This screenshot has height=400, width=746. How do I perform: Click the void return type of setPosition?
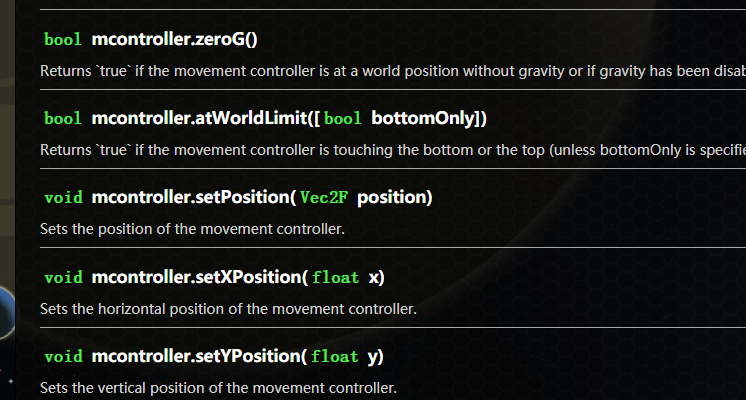click(62, 198)
